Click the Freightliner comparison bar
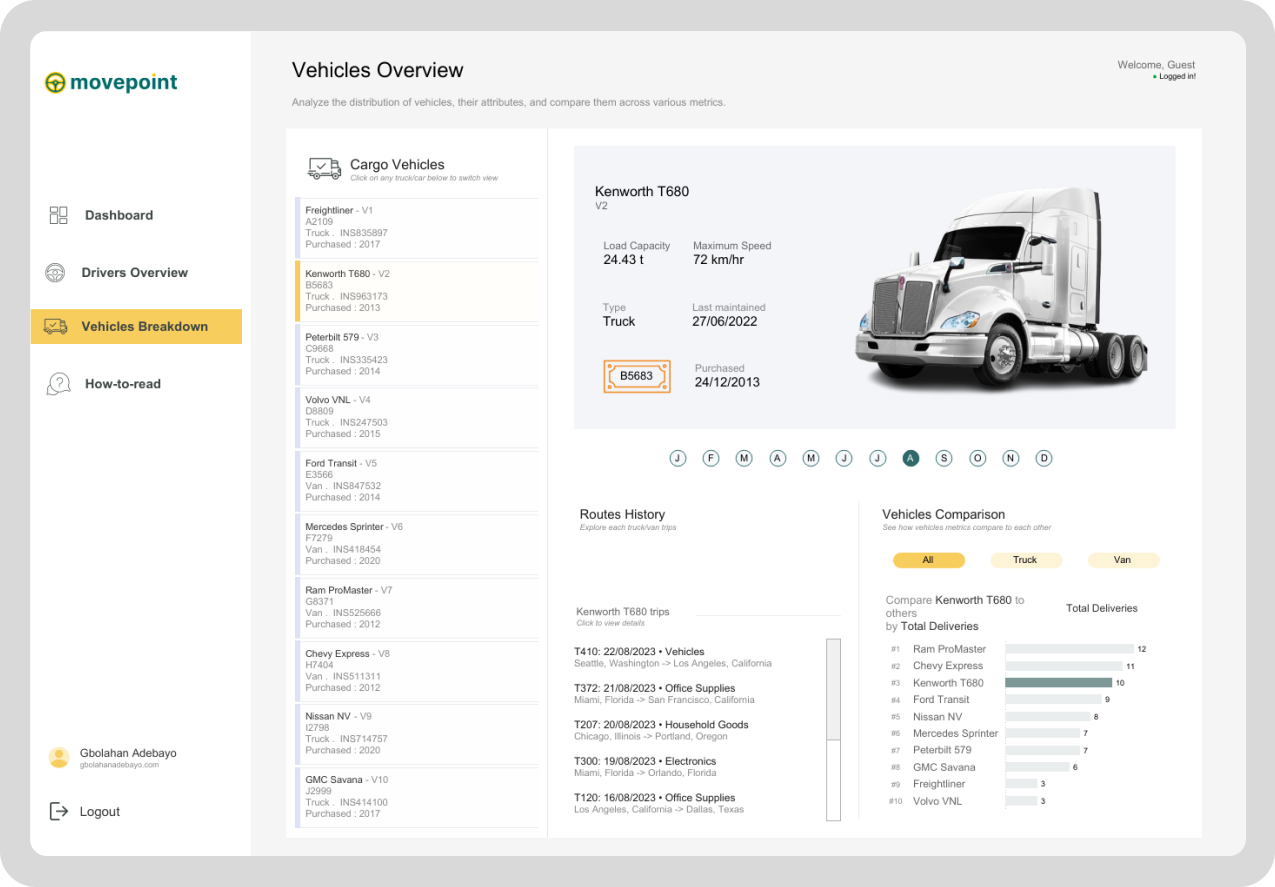Screen dimensions: 1275x887 click(x=1021, y=784)
